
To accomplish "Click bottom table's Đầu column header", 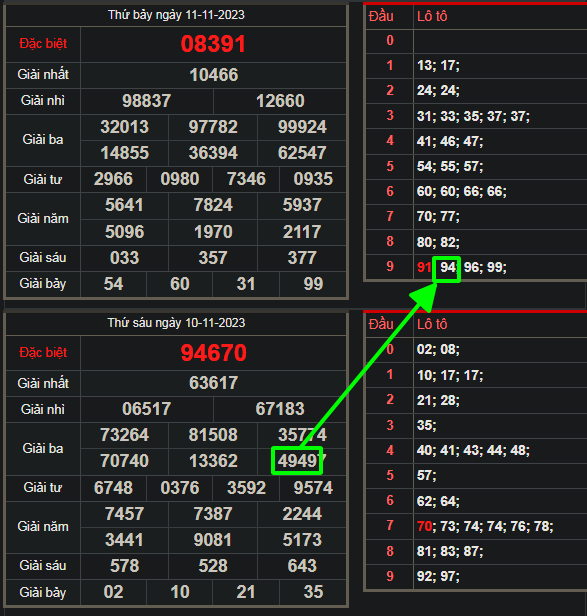I will point(381,324).
